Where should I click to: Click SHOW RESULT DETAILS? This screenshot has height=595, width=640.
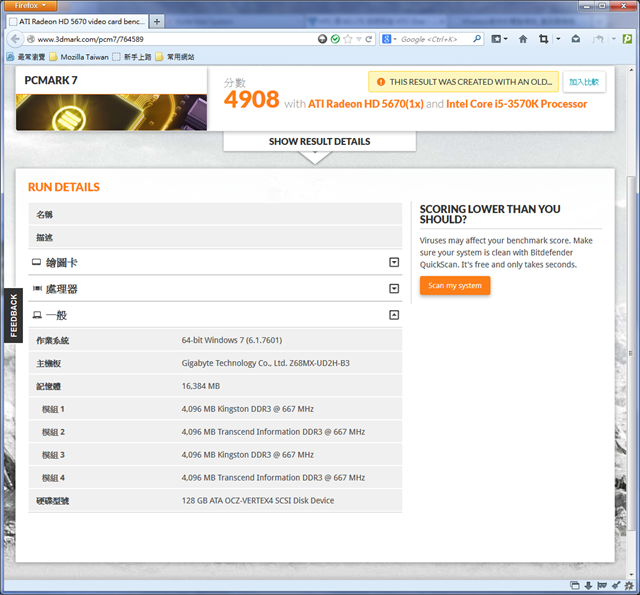[319, 142]
